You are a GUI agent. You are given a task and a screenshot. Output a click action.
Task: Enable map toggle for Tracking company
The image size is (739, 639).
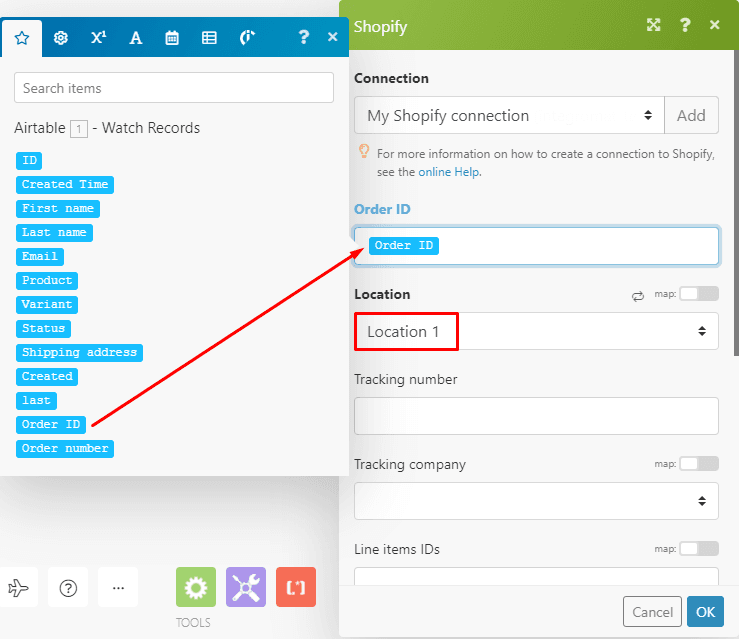698,464
